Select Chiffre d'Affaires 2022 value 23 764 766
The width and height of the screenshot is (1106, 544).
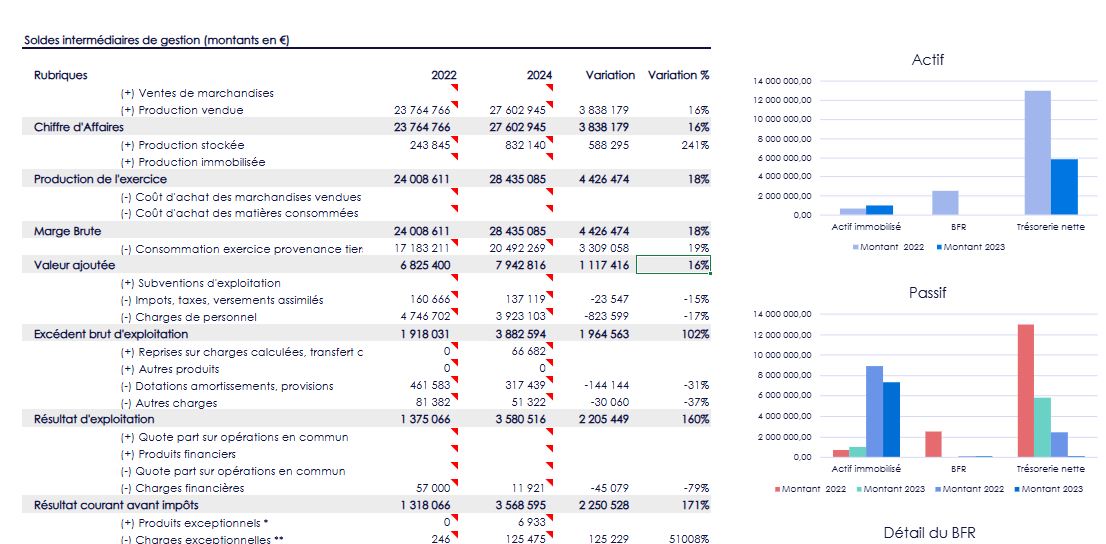422,127
